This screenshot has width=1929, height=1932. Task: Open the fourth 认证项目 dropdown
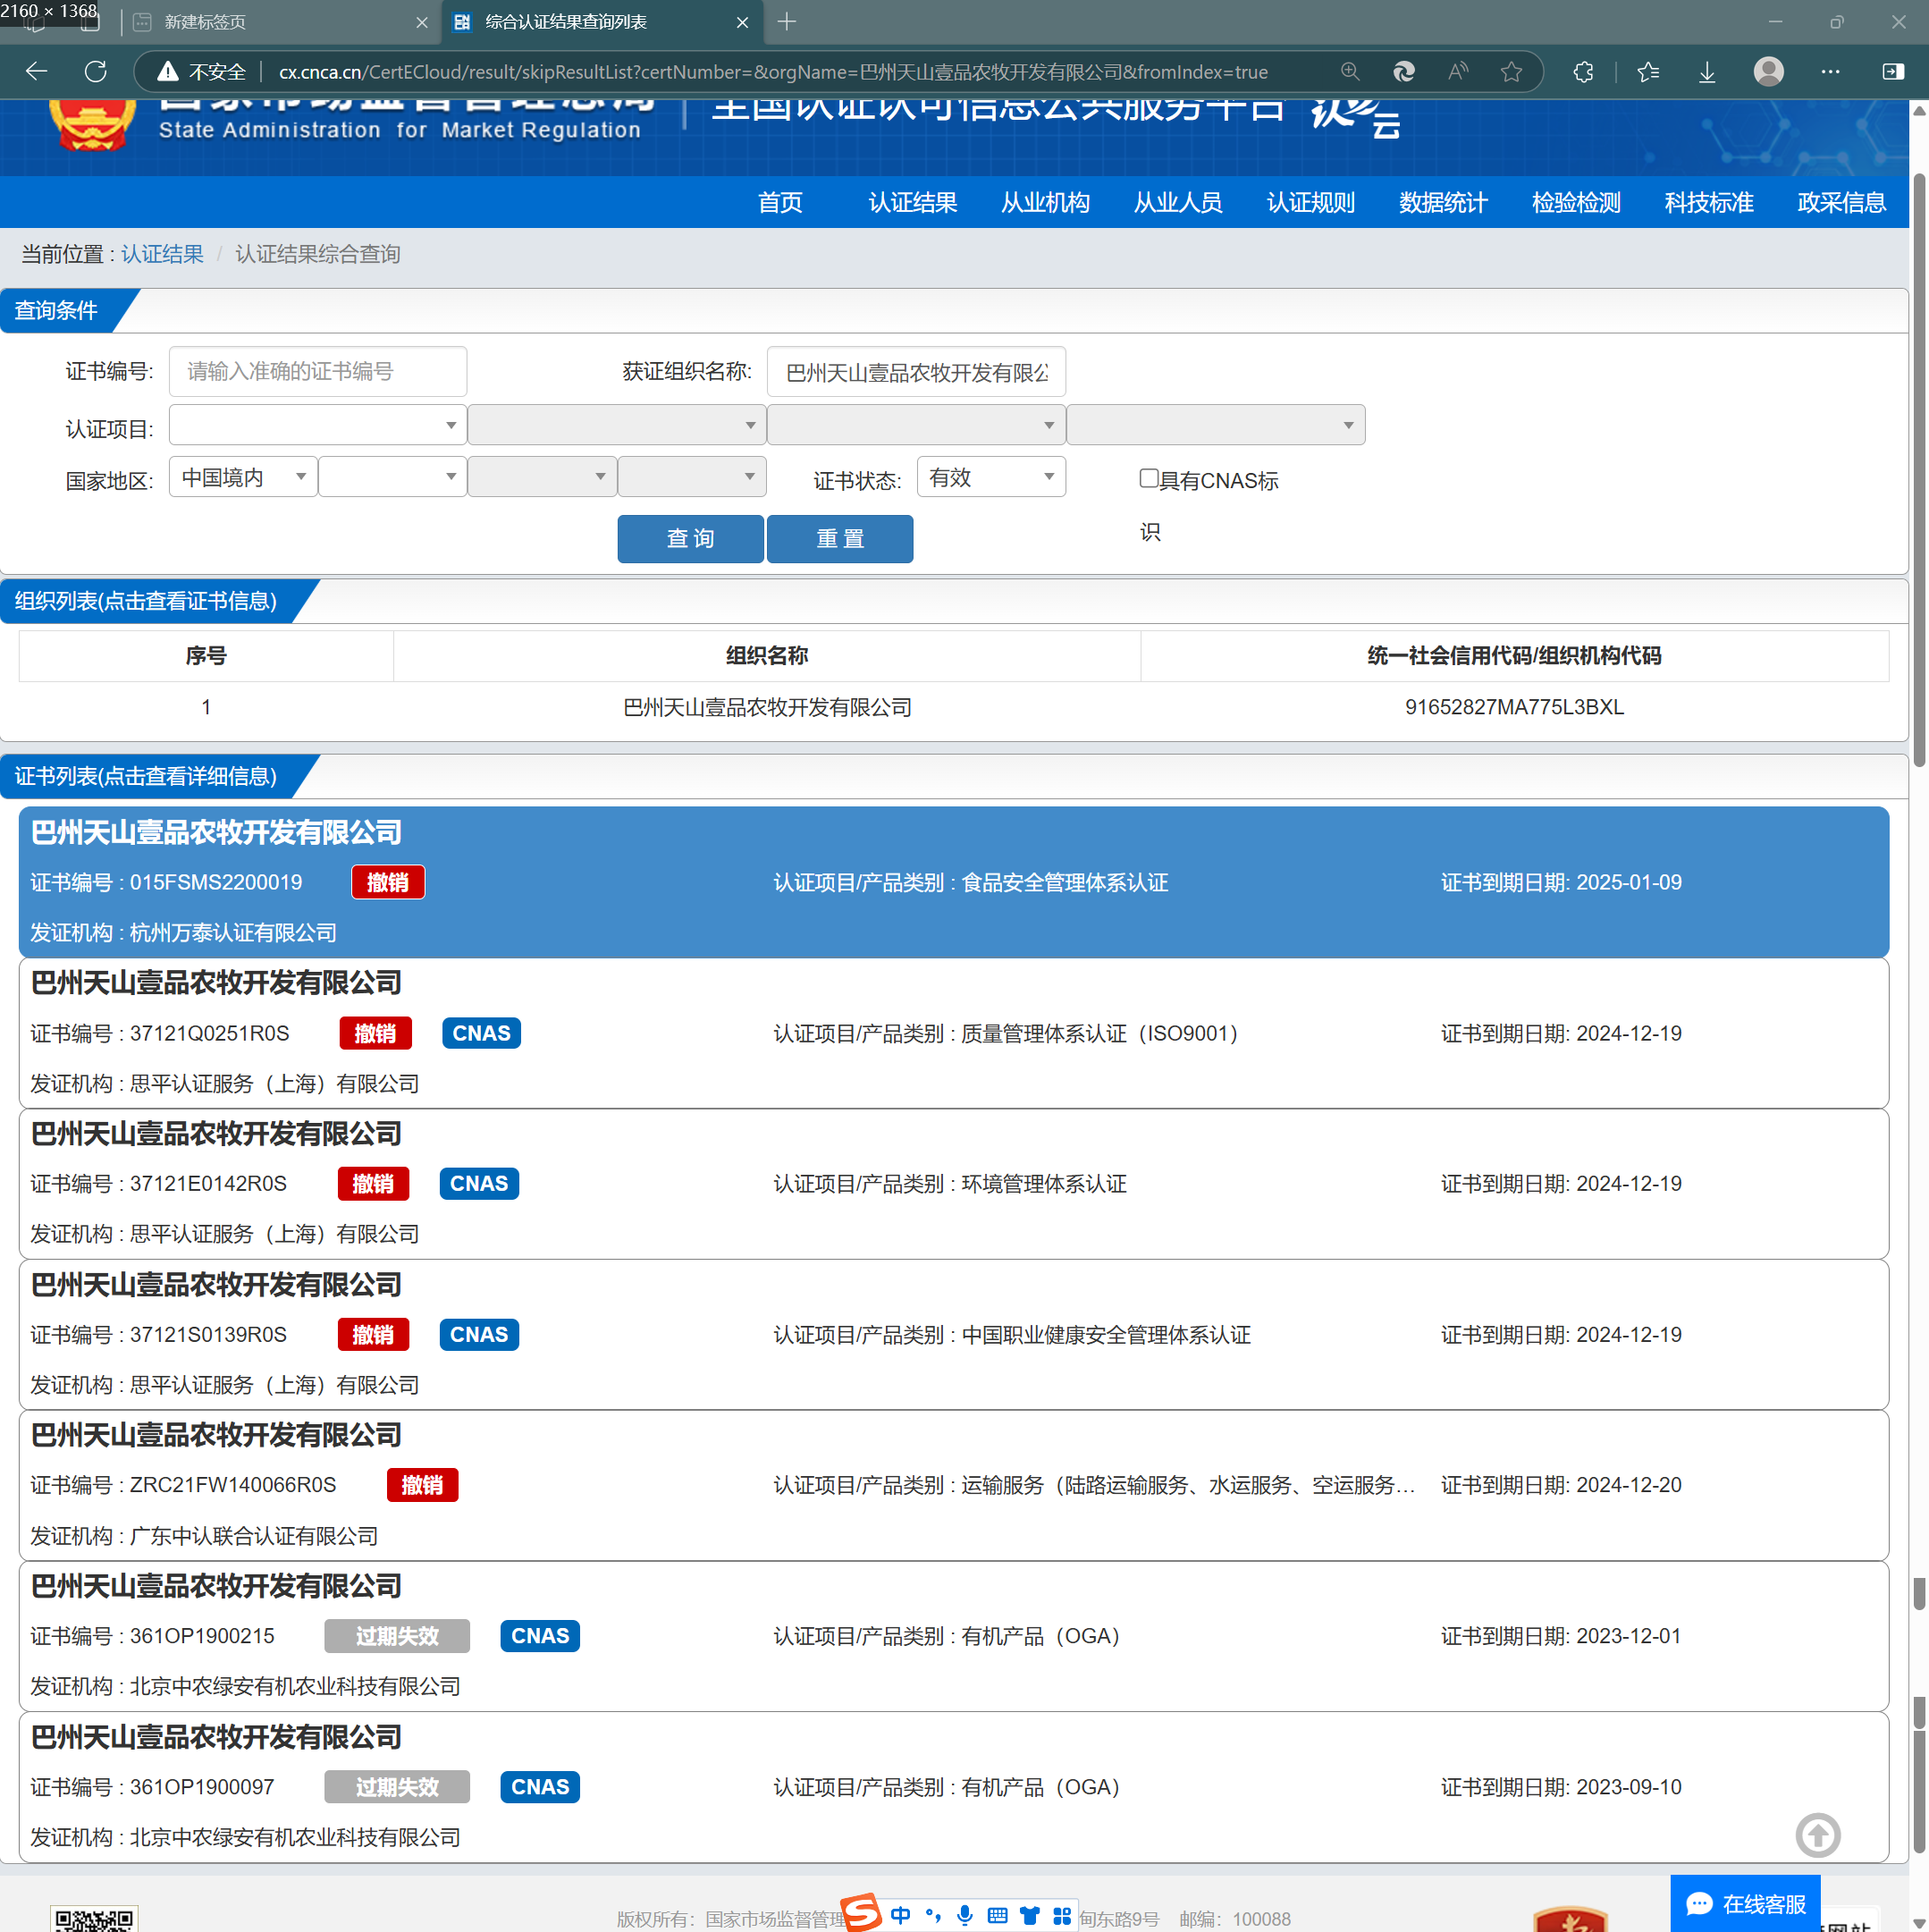(x=1215, y=425)
